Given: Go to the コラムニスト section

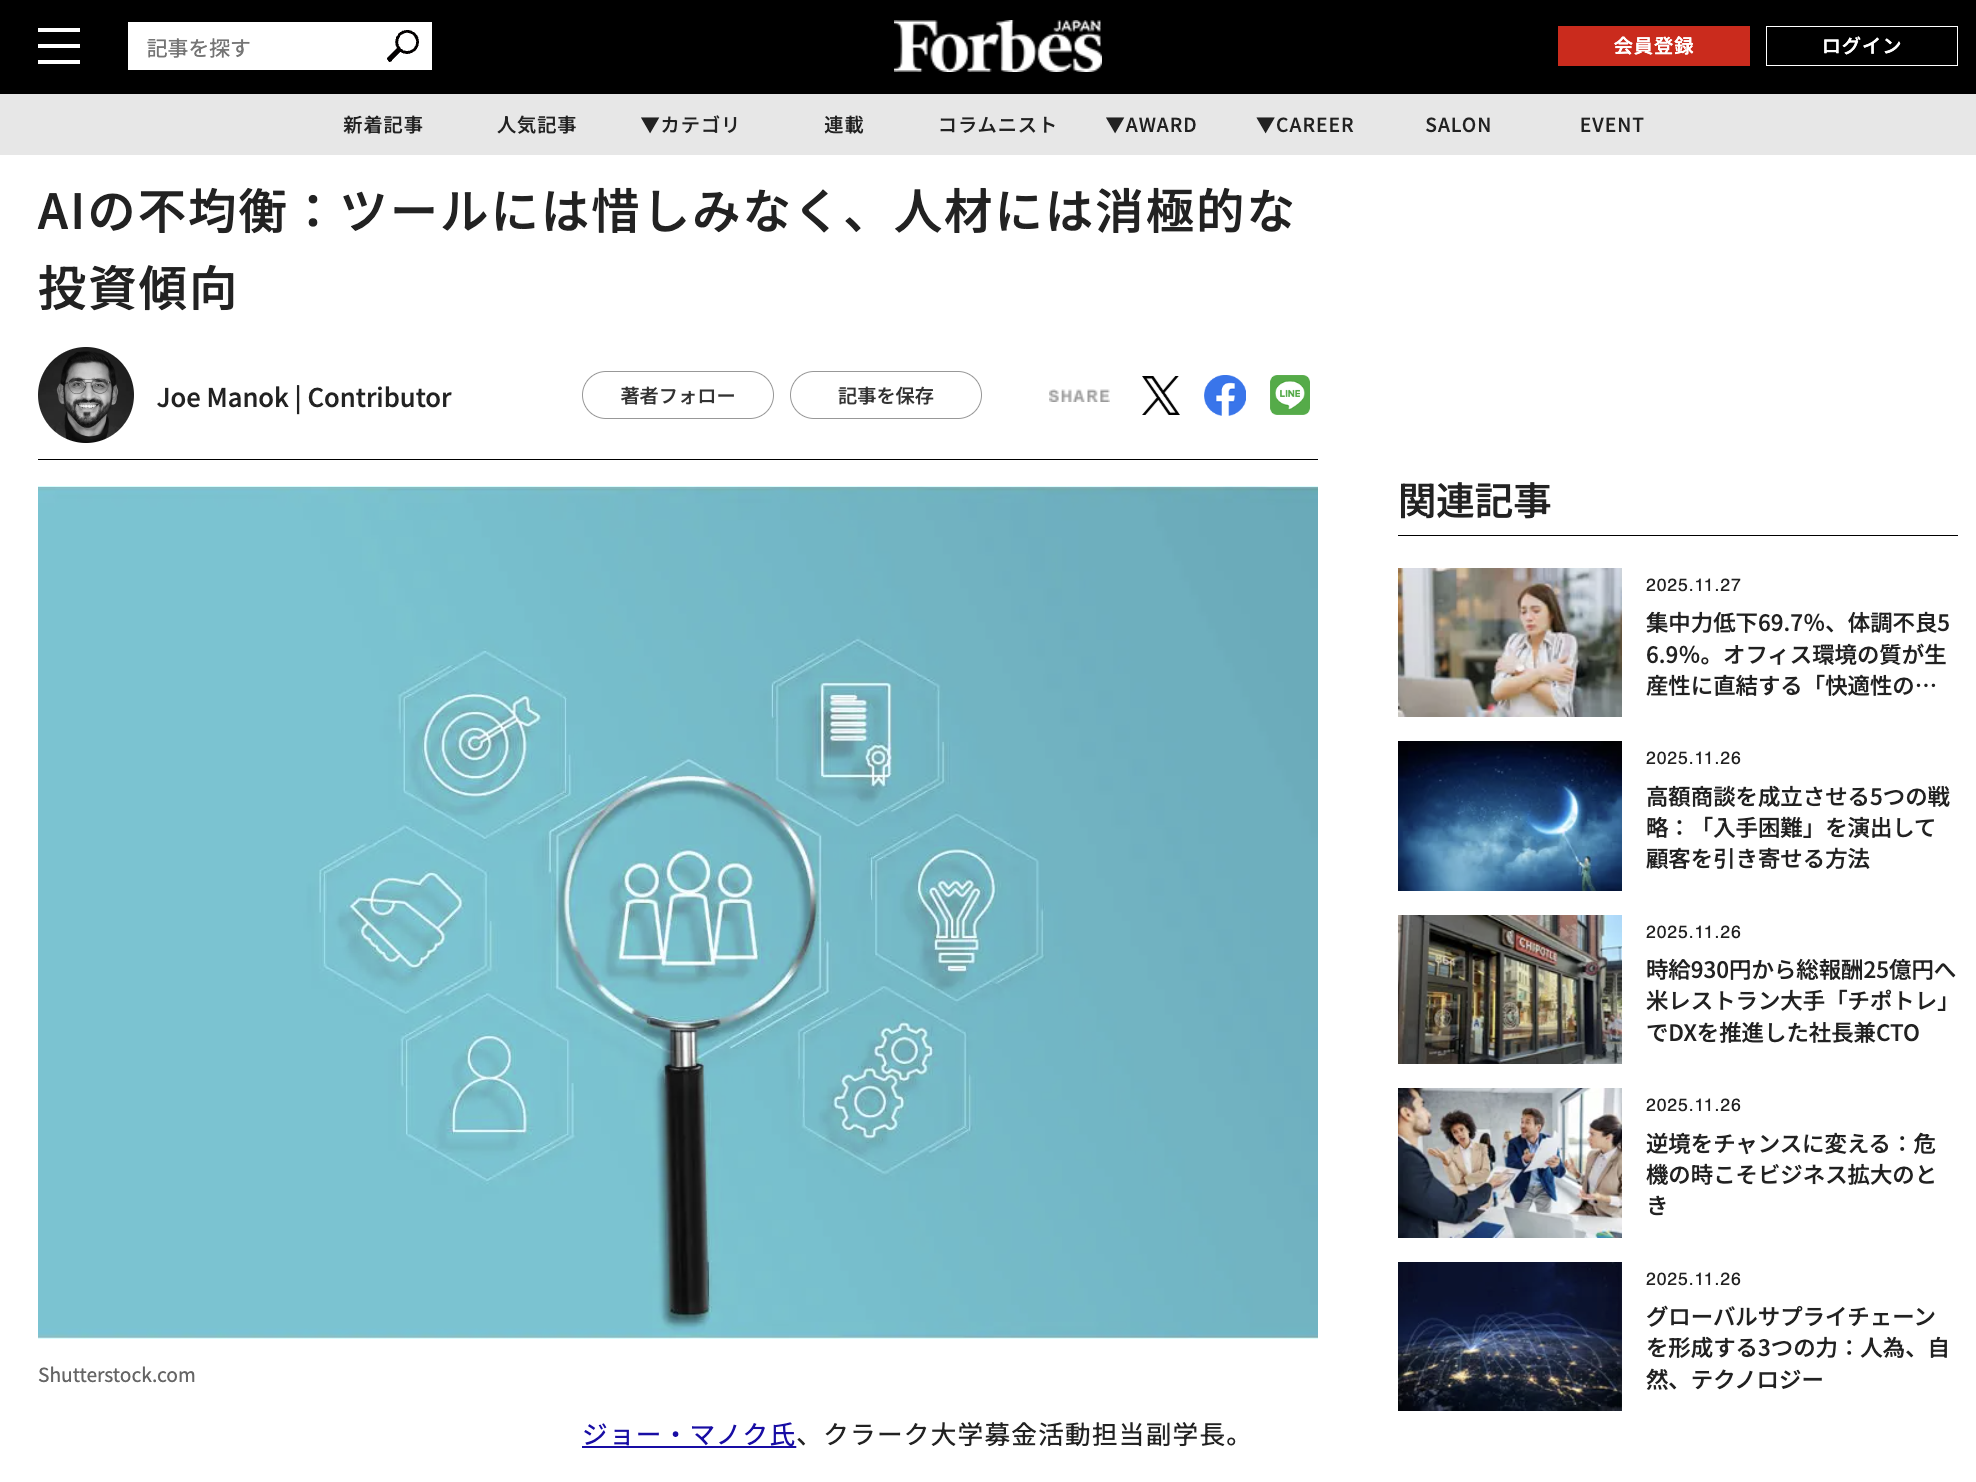Looking at the screenshot, I should click(x=997, y=125).
